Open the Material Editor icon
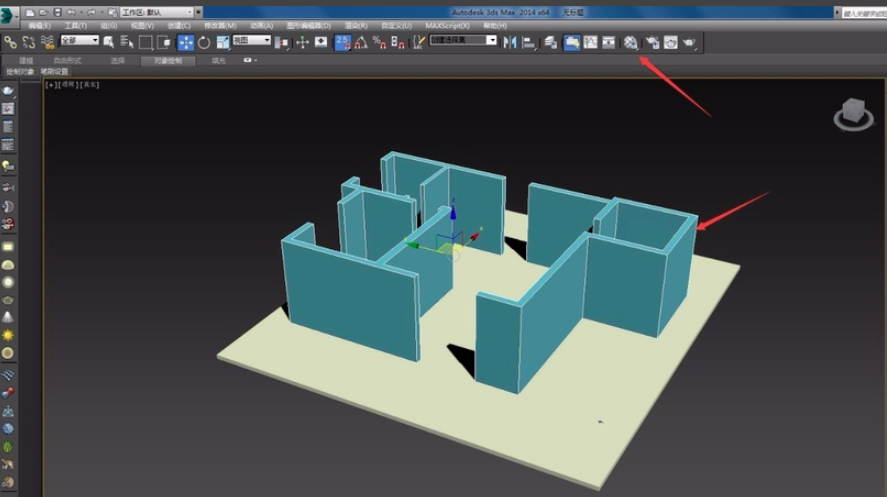Screen dimensions: 887x497 630,42
